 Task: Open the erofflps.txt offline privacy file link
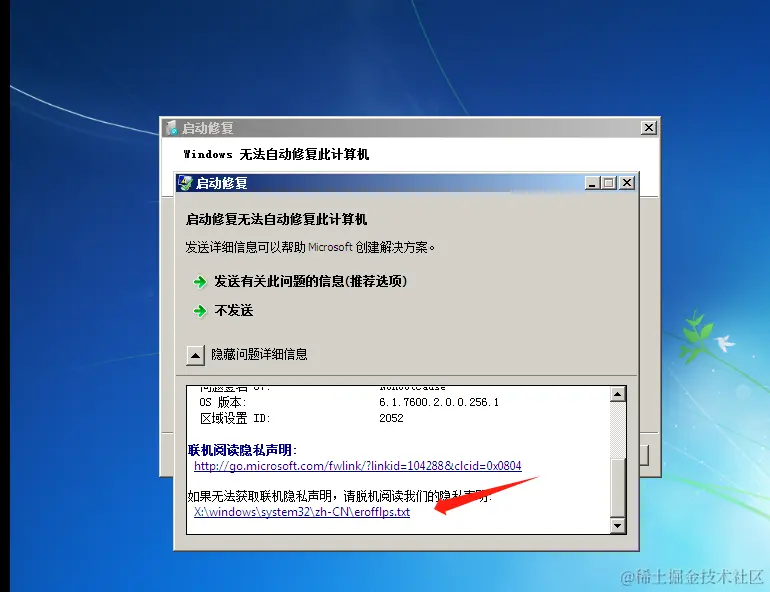point(302,512)
